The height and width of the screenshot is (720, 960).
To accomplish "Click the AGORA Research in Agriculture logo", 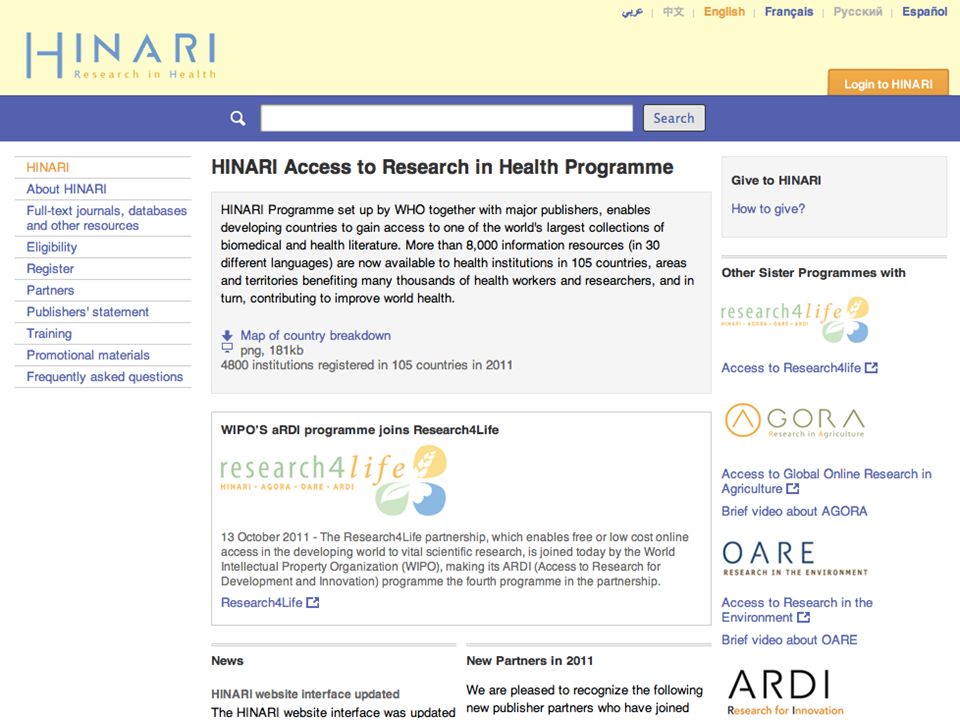I will [795, 421].
